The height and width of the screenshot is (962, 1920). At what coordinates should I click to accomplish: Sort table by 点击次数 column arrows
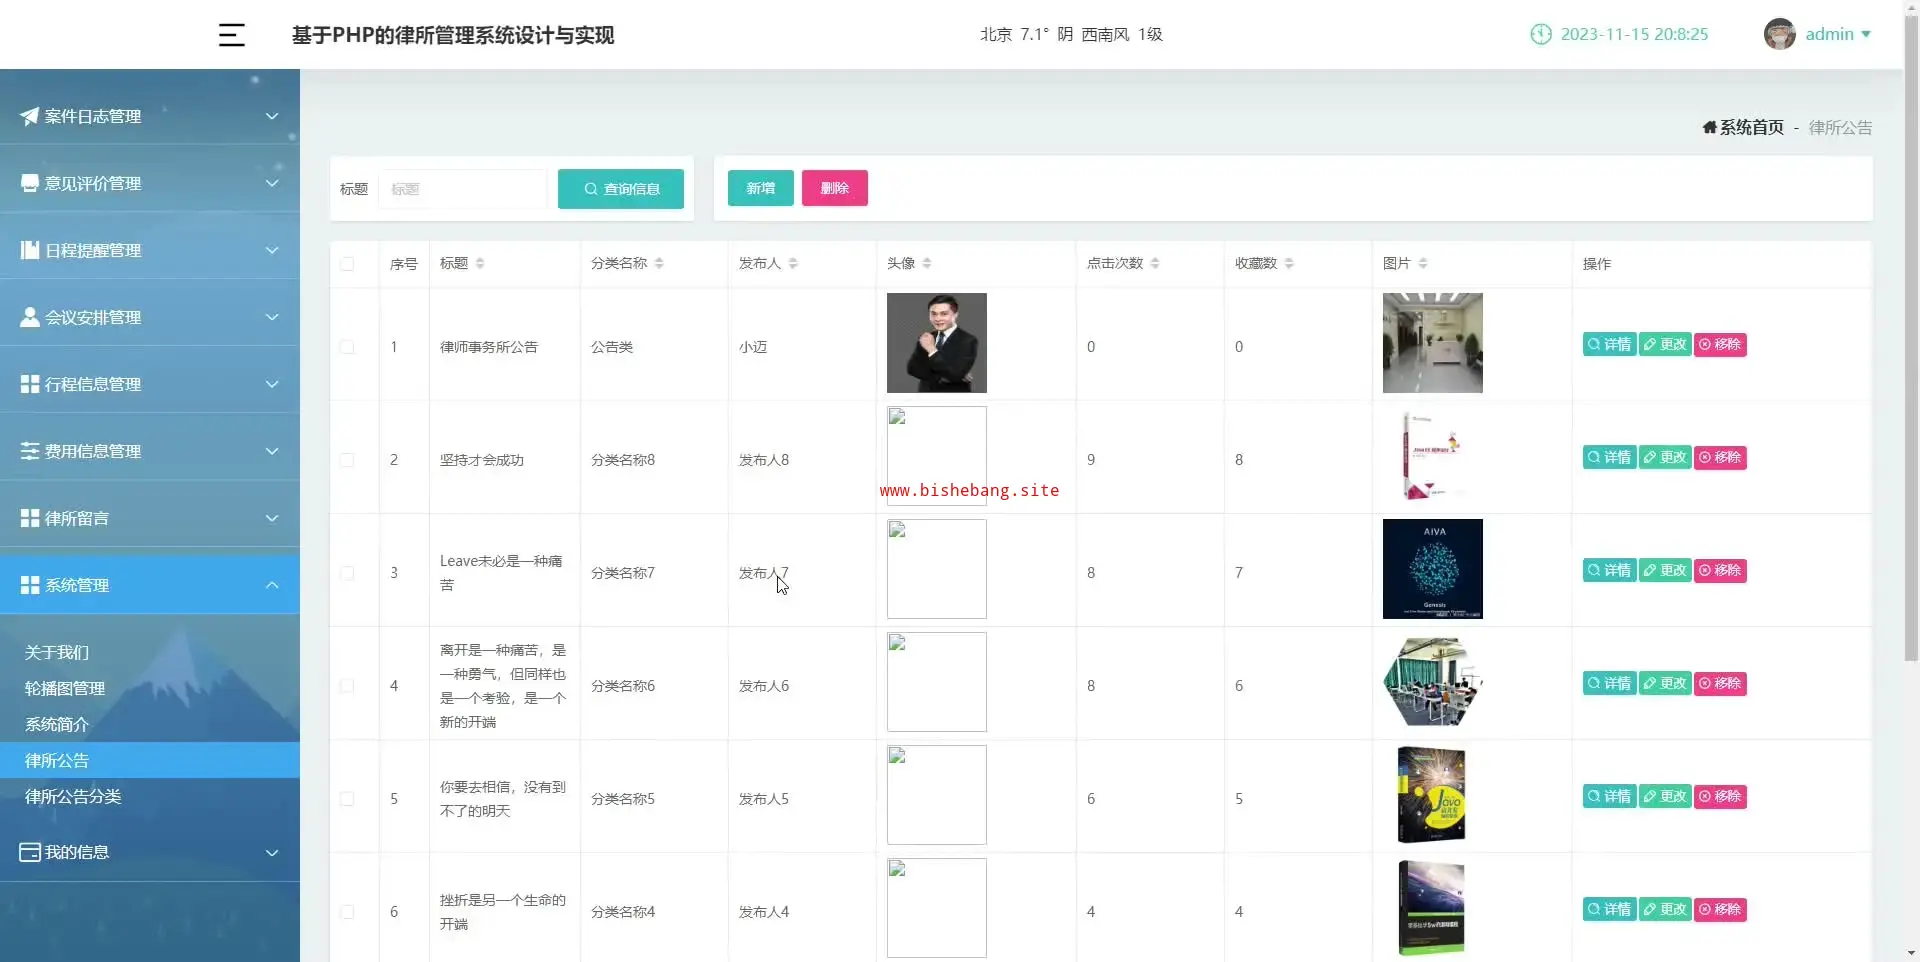click(x=1155, y=263)
